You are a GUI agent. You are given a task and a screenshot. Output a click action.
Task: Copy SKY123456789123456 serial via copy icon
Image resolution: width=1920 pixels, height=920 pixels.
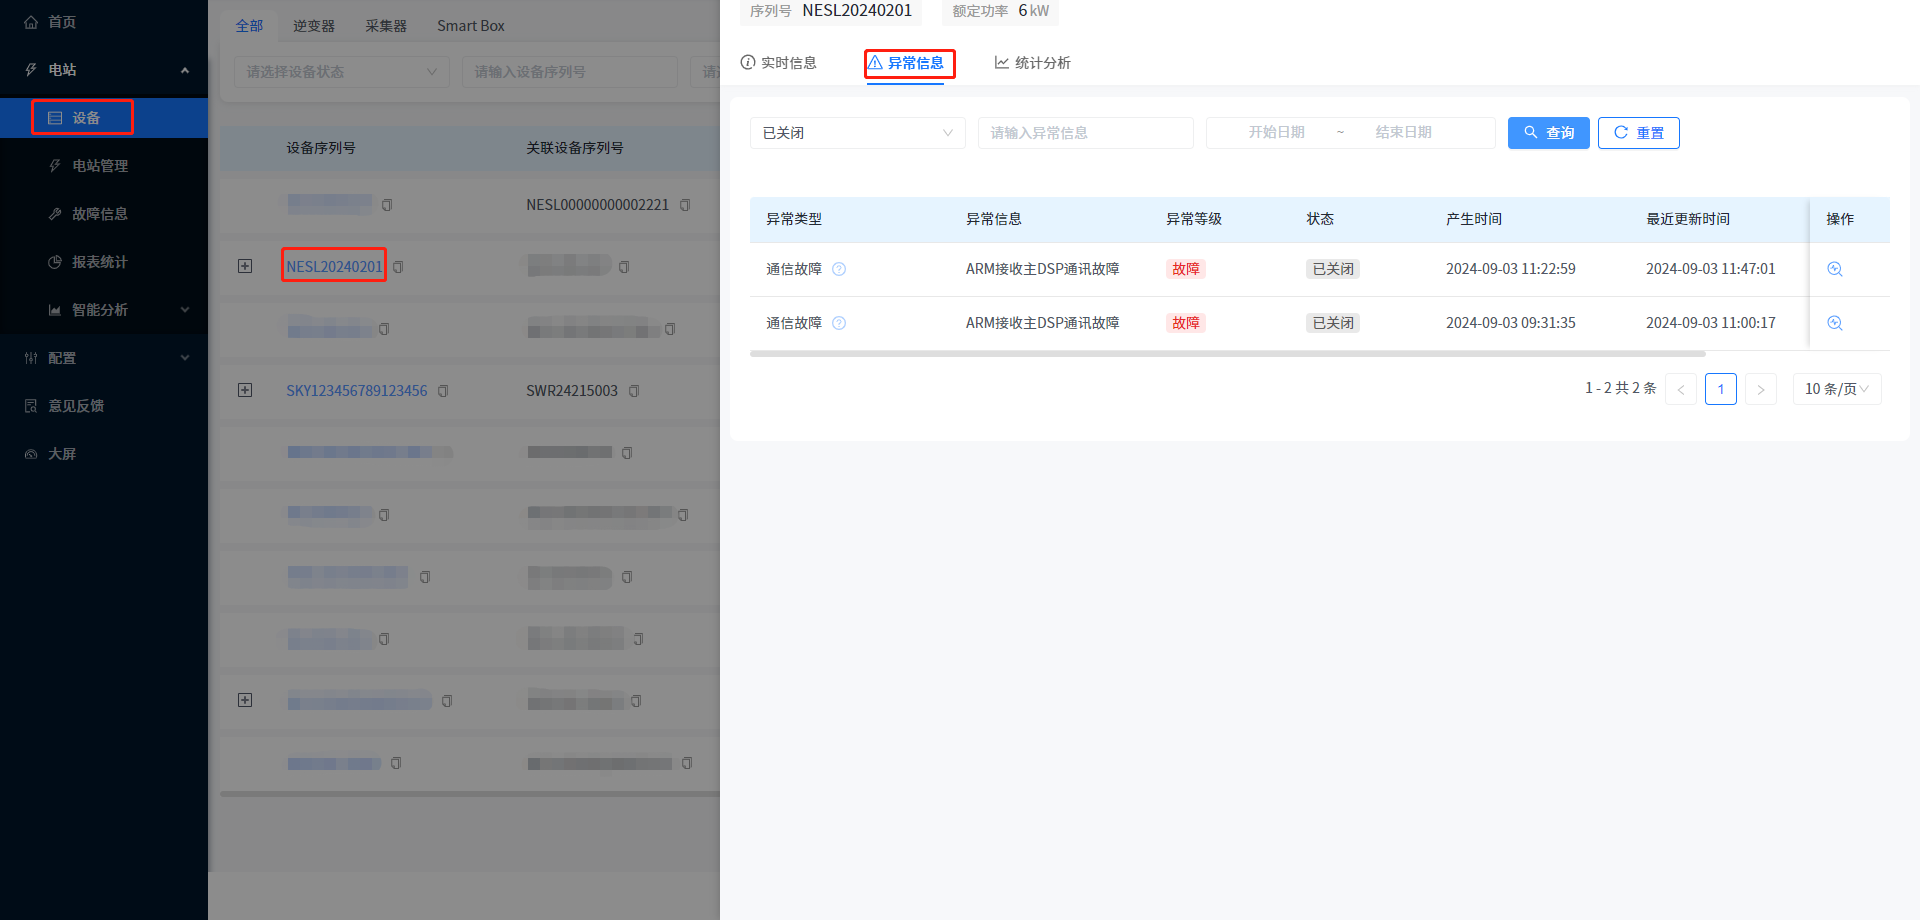(x=443, y=391)
